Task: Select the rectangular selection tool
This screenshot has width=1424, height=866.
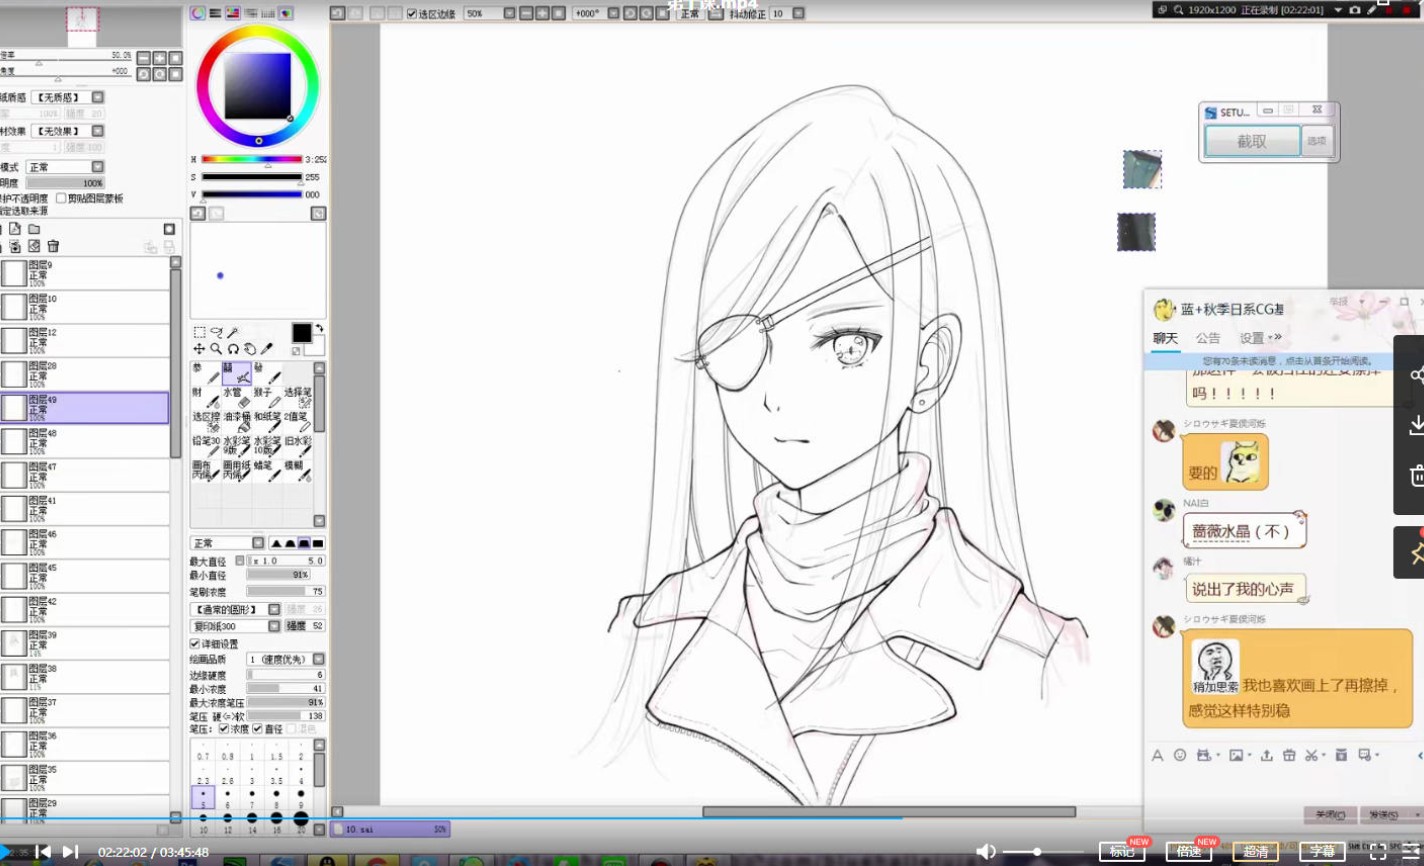Action: point(199,333)
